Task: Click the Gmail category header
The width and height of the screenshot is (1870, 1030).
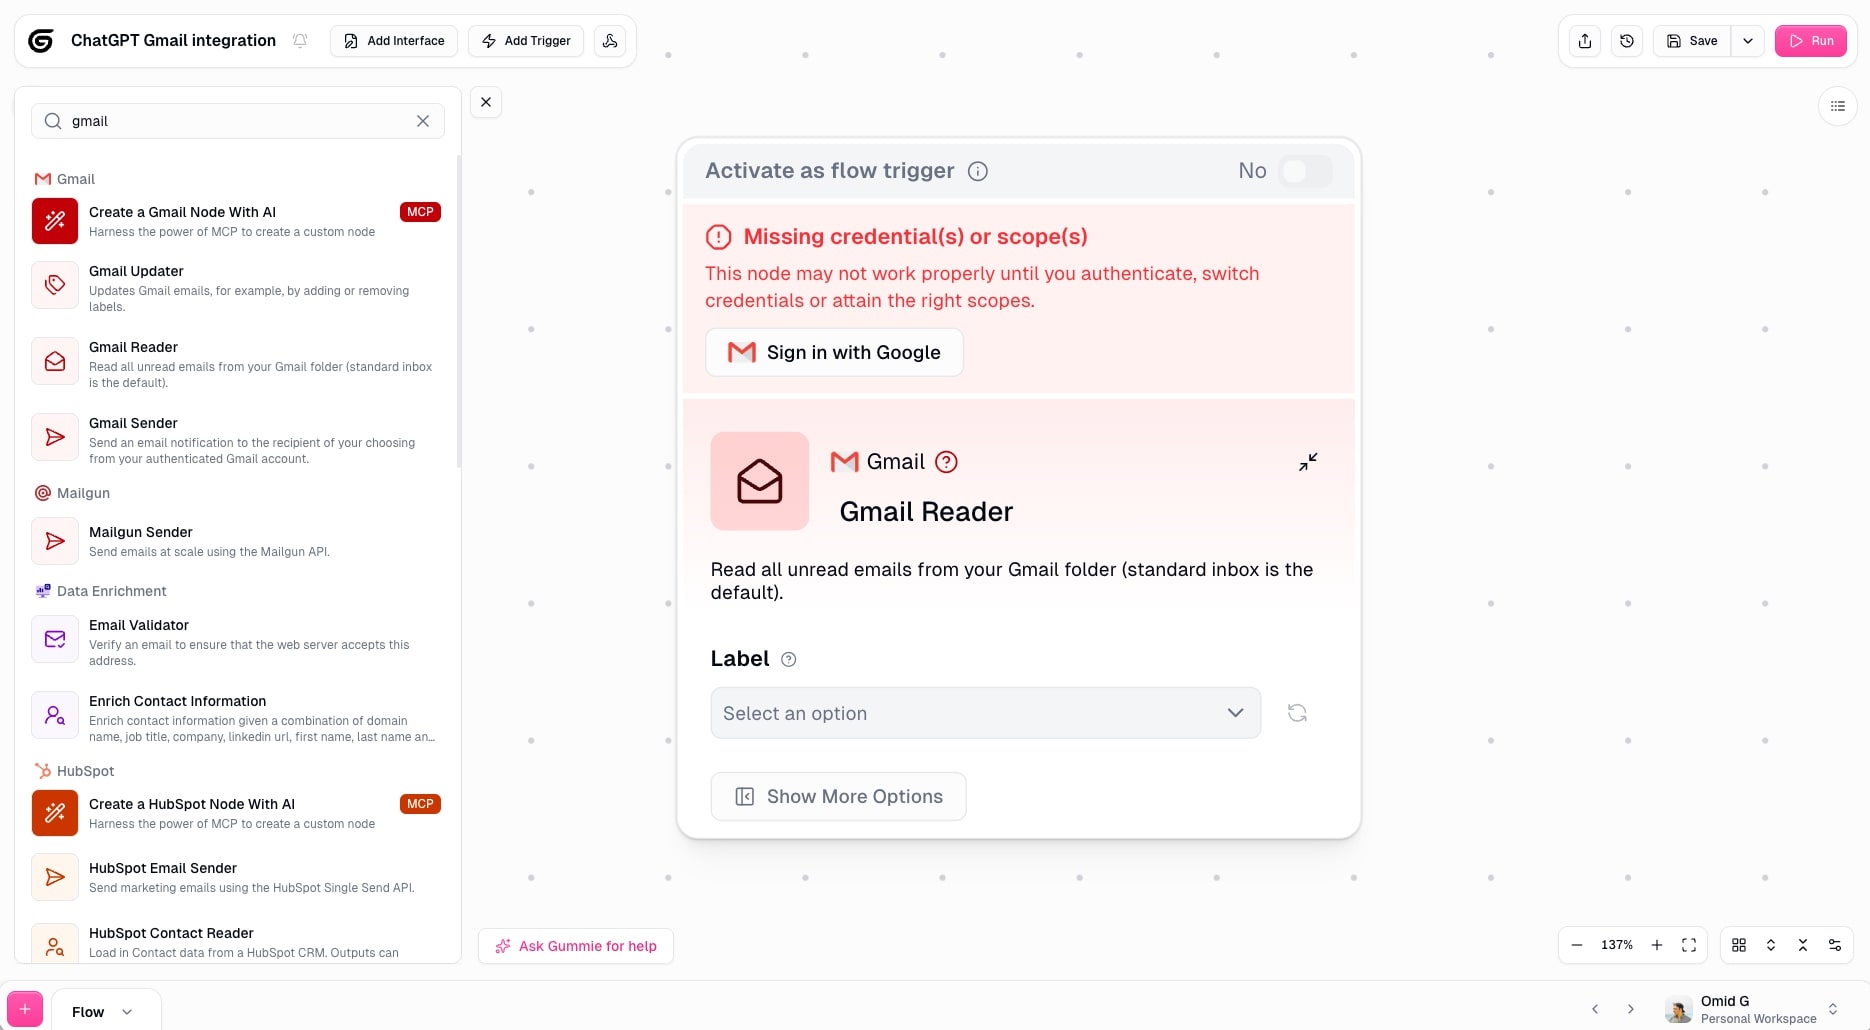Action: coord(65,179)
